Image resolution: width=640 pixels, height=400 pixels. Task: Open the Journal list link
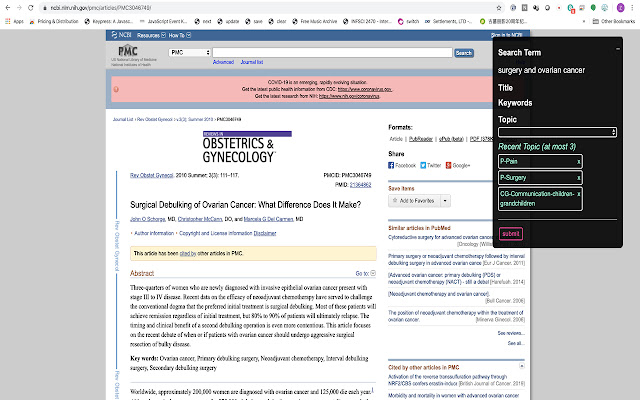point(252,62)
